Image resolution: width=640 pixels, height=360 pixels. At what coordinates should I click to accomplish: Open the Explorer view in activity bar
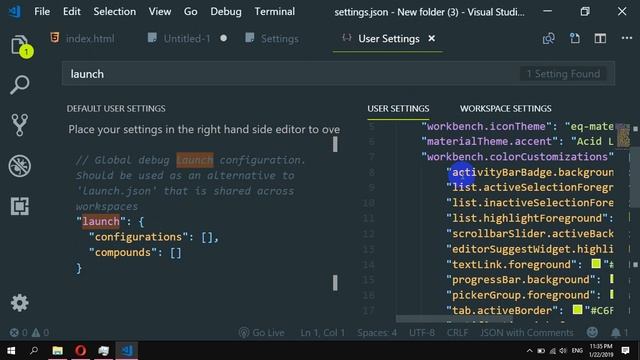20,46
